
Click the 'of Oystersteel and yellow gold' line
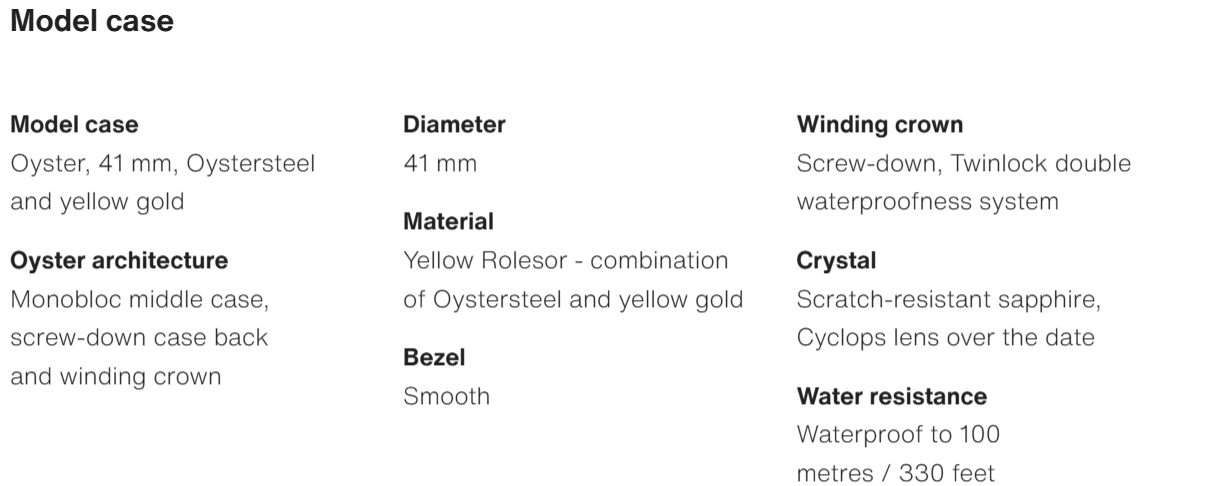(x=573, y=299)
